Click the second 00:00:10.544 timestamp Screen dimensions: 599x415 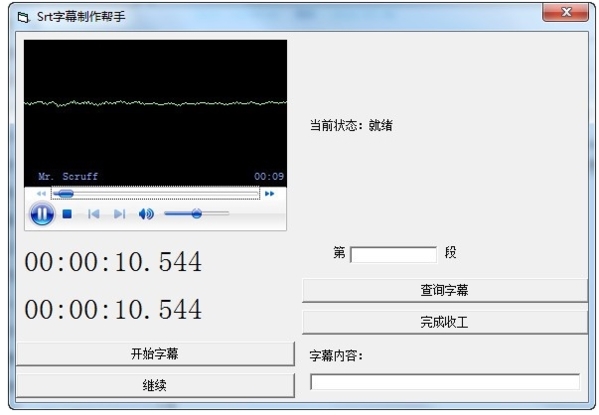[x=113, y=309]
